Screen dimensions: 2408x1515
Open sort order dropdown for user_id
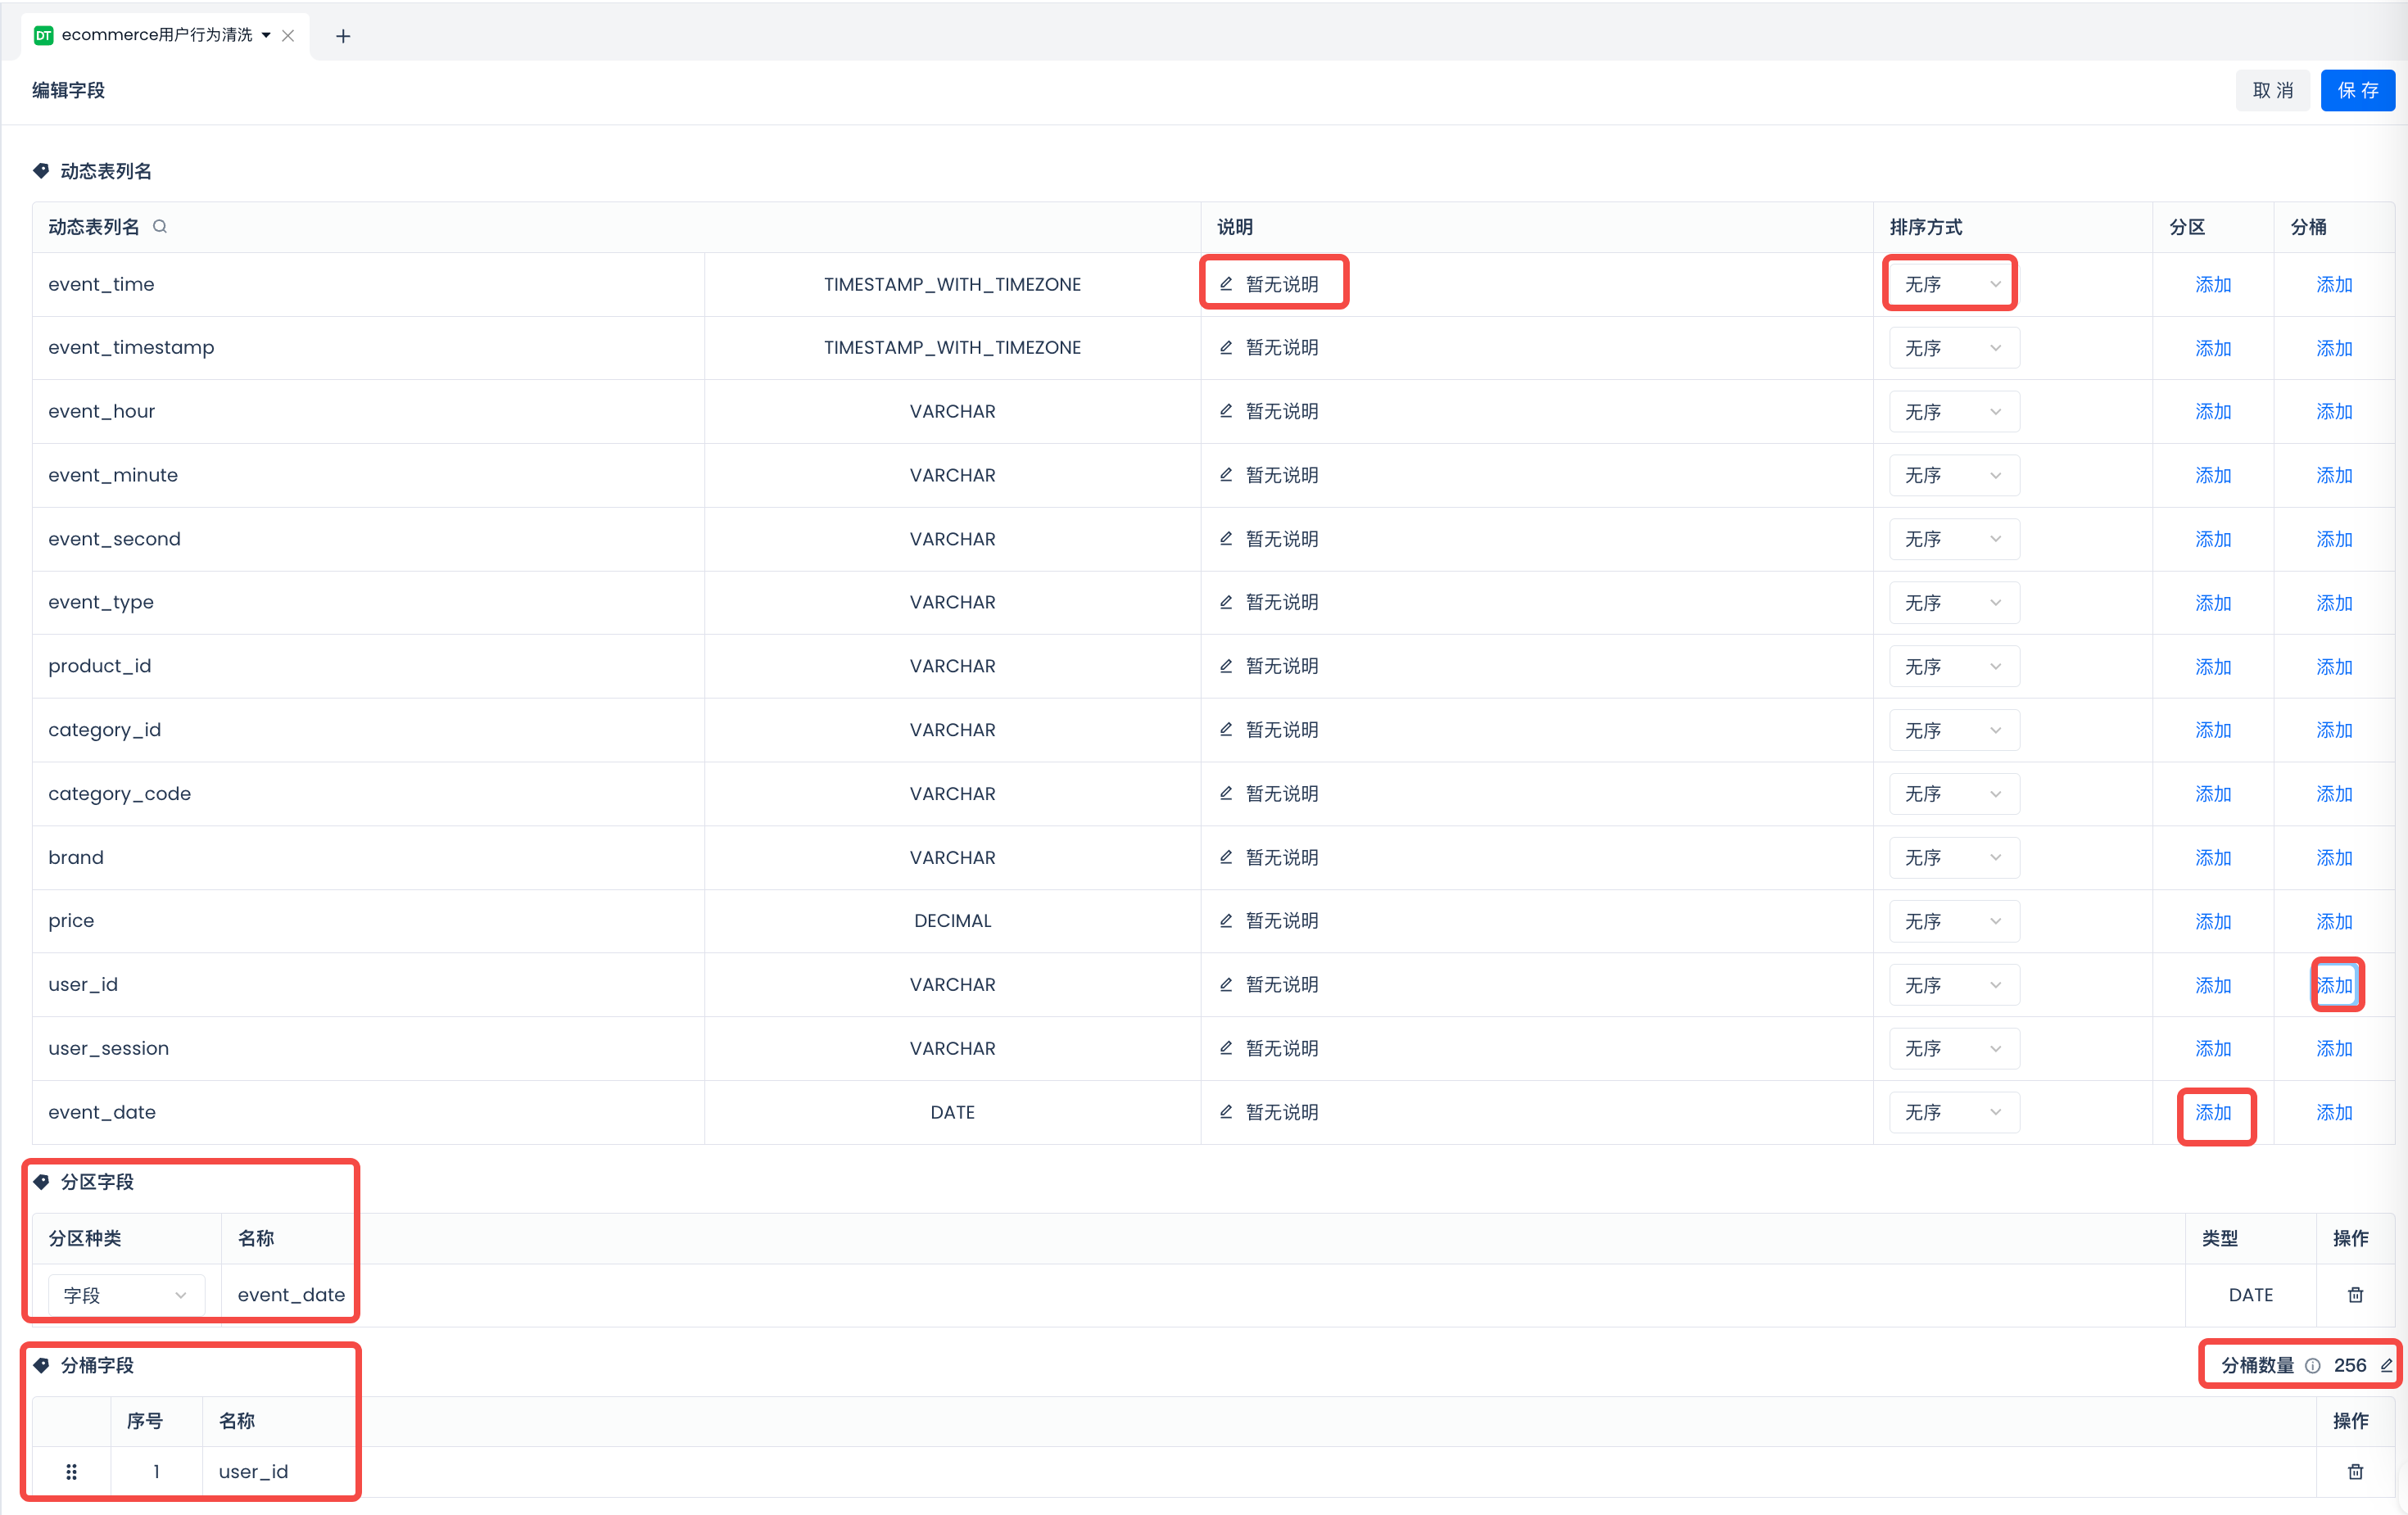tap(1953, 985)
